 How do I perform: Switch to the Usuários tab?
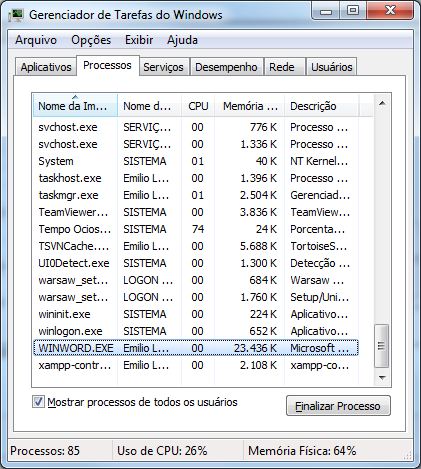[x=332, y=67]
